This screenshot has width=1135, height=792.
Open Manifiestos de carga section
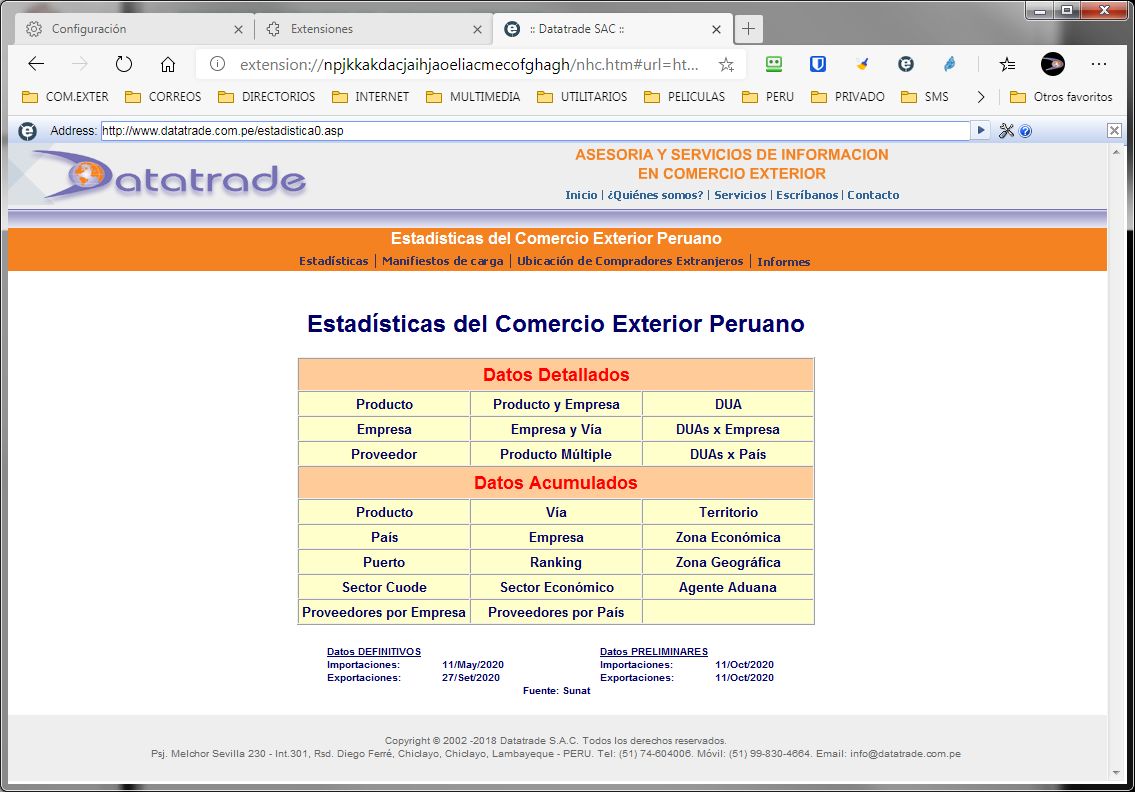[x=442, y=261]
